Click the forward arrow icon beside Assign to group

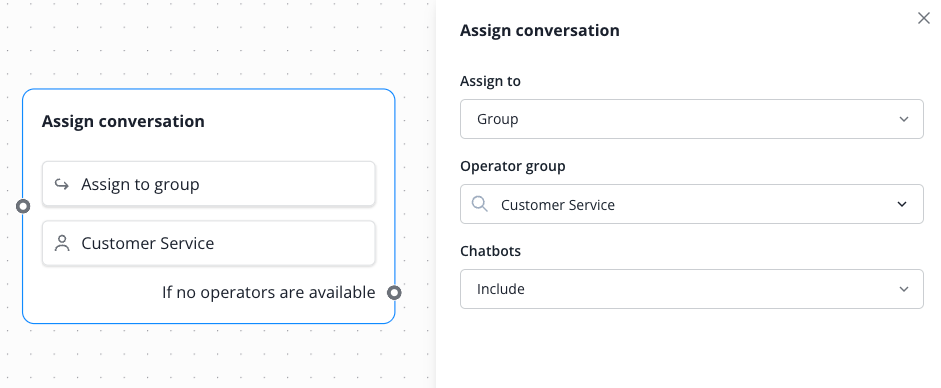tap(62, 184)
